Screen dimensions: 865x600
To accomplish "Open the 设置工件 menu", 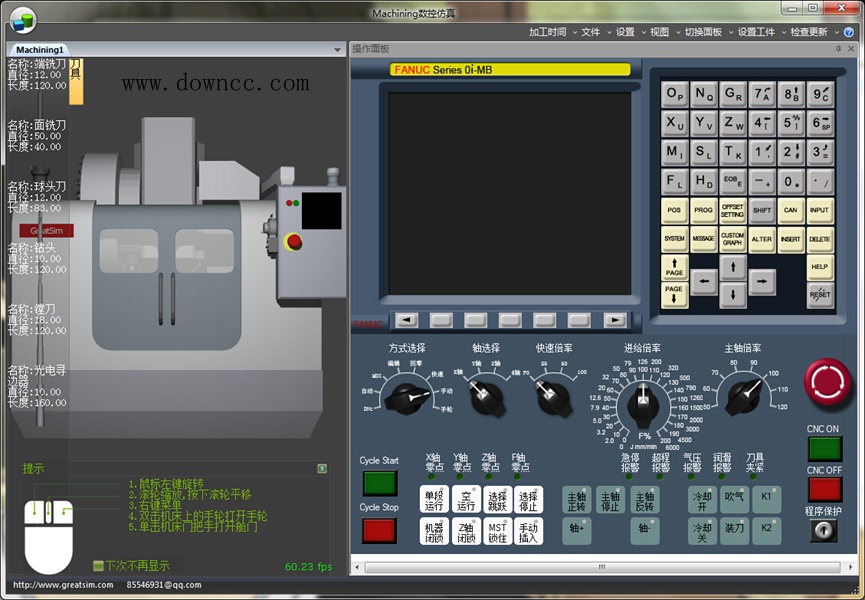I will tap(756, 31).
